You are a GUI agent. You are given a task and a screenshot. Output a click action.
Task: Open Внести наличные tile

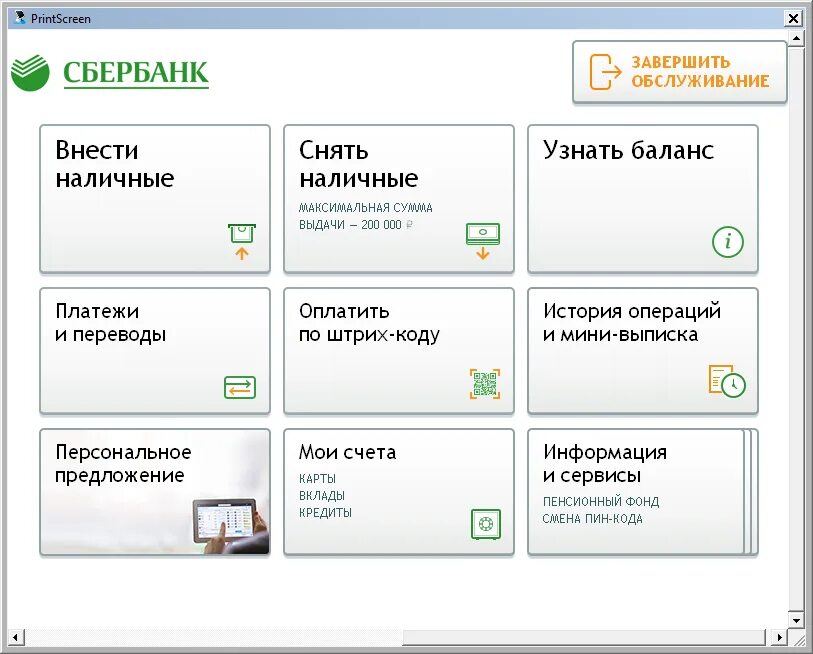pyautogui.click(x=155, y=199)
